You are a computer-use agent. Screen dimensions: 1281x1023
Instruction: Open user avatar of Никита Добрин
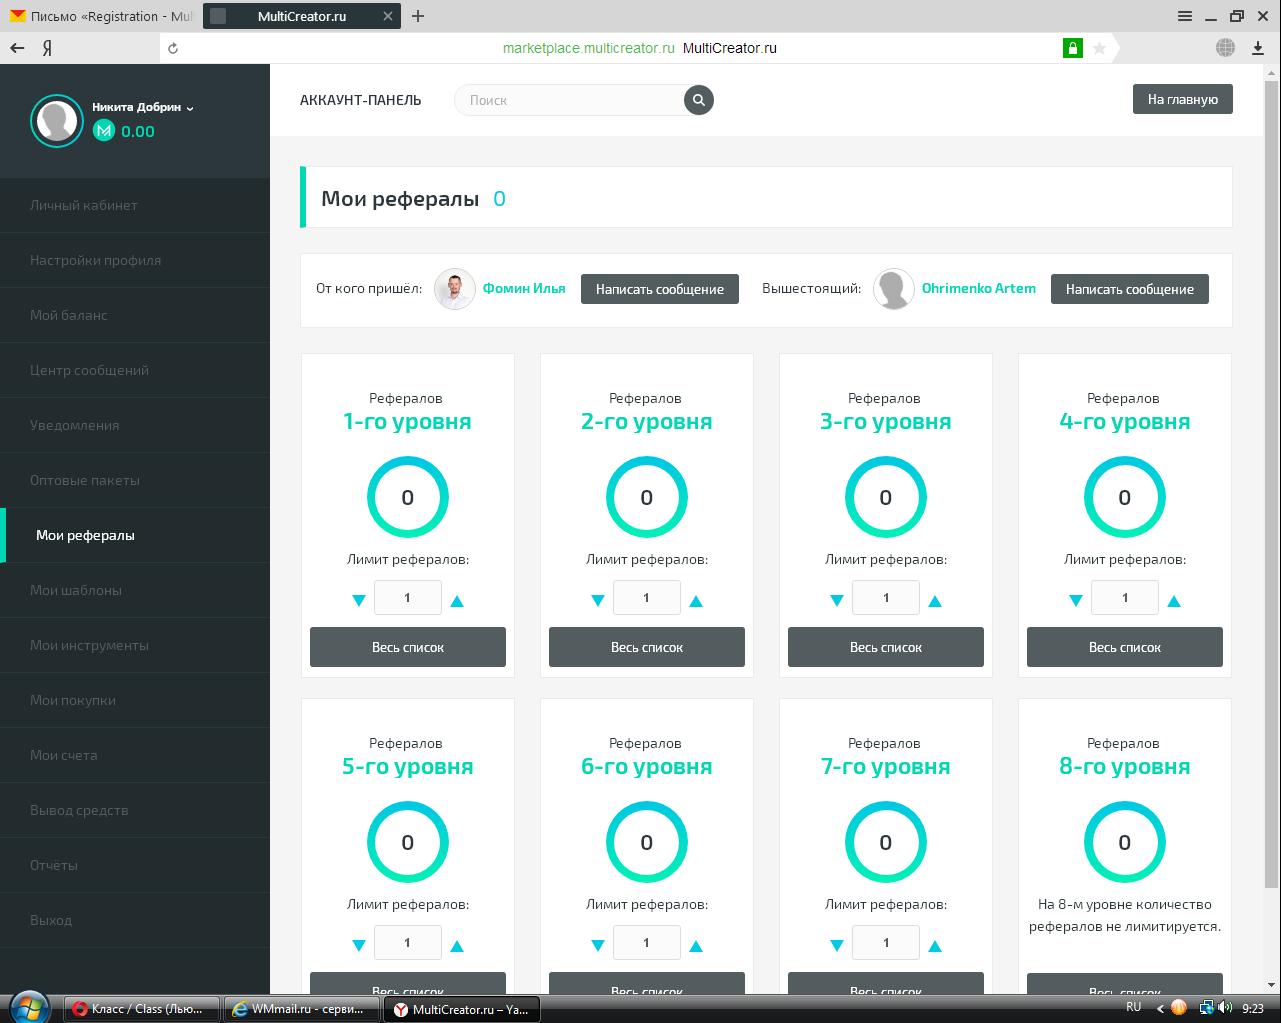pyautogui.click(x=57, y=121)
